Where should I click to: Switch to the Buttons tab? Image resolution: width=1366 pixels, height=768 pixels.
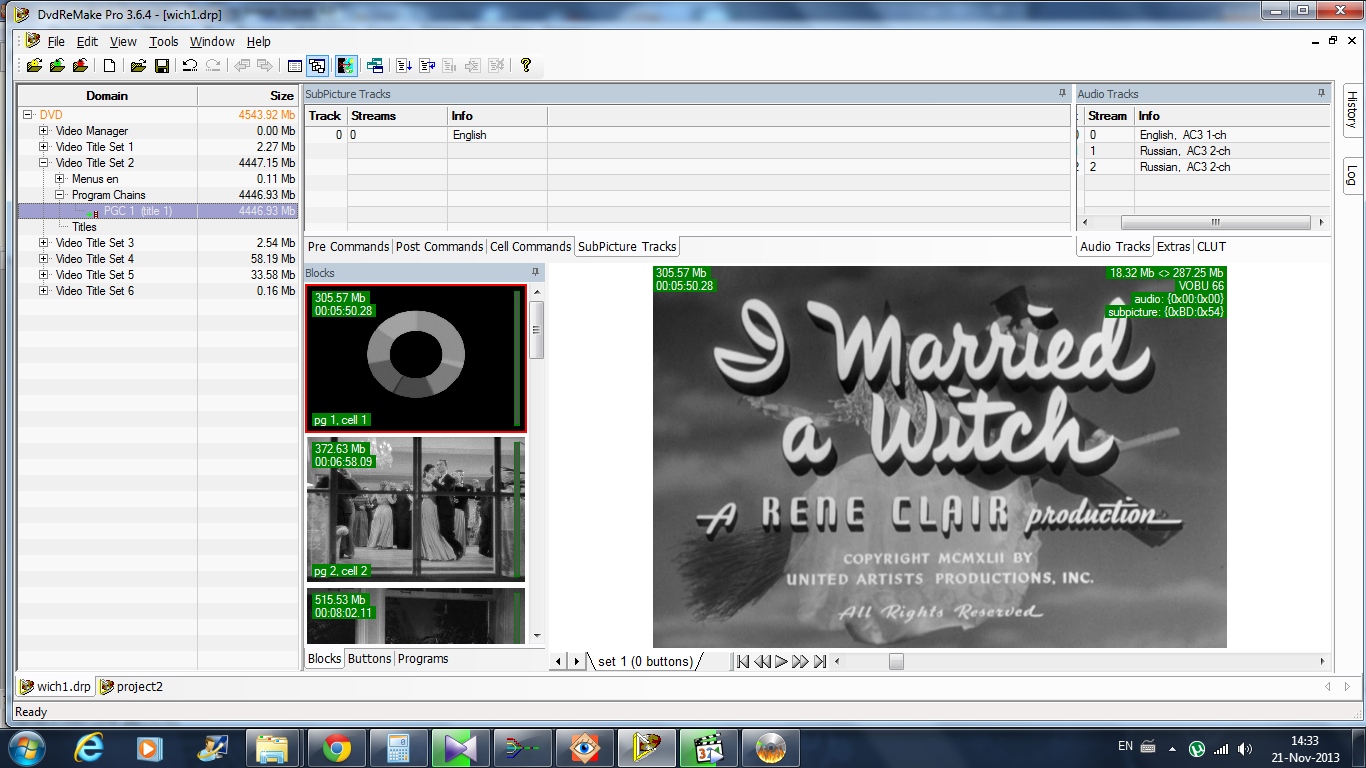click(369, 658)
